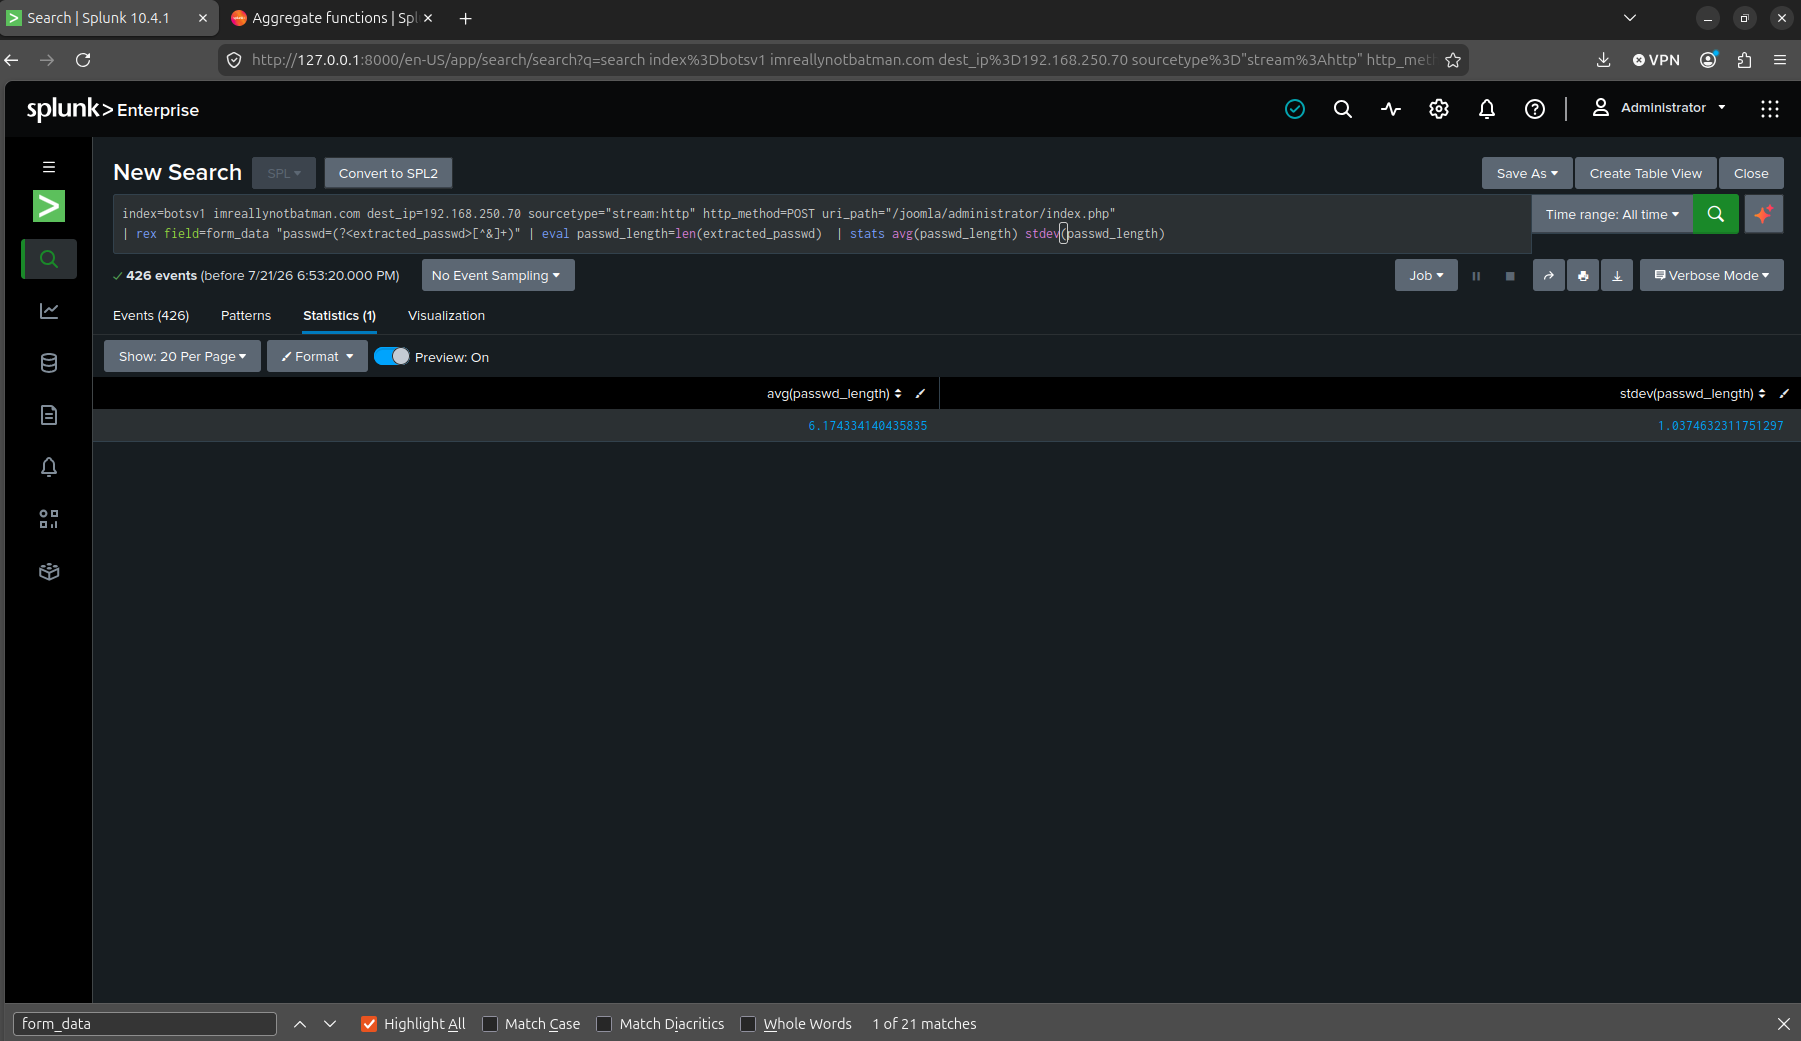Open the Verbose Mode dropdown
Image resolution: width=1801 pixels, height=1041 pixels.
click(x=1711, y=275)
